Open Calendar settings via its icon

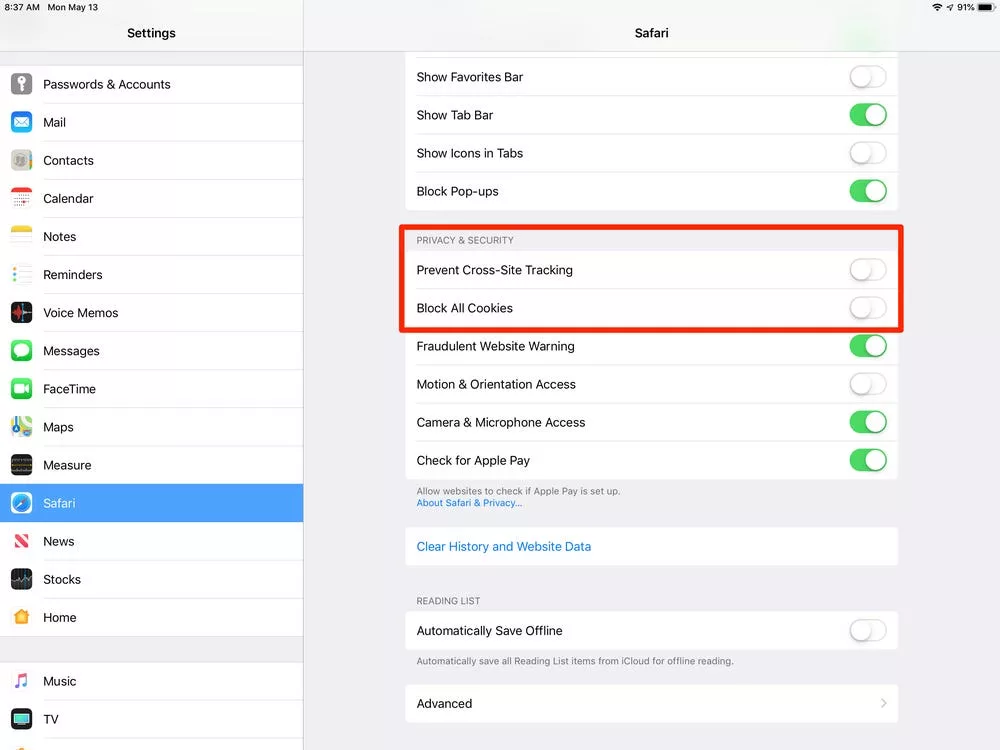tap(20, 198)
